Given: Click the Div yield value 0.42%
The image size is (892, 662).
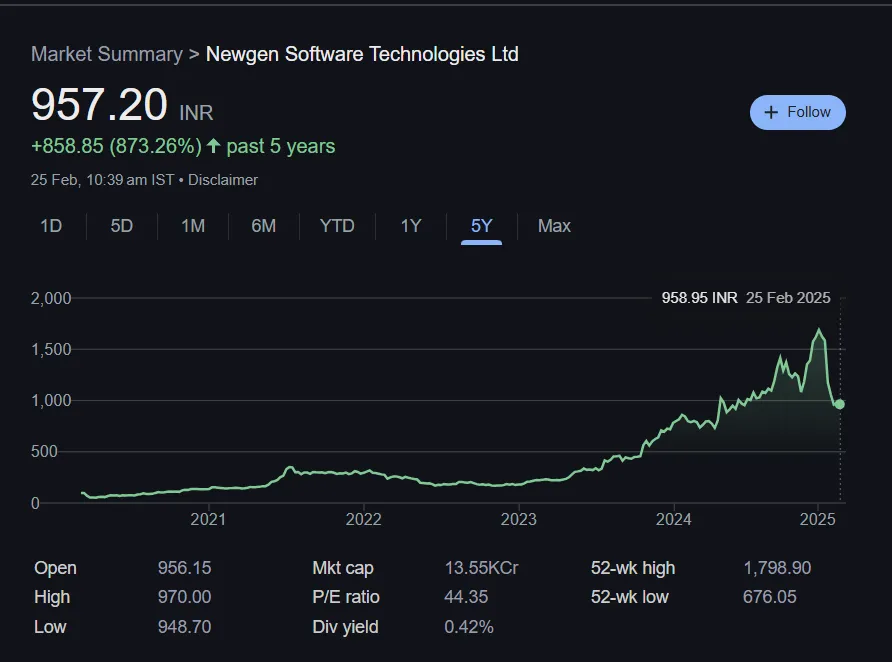Looking at the screenshot, I should 469,627.
